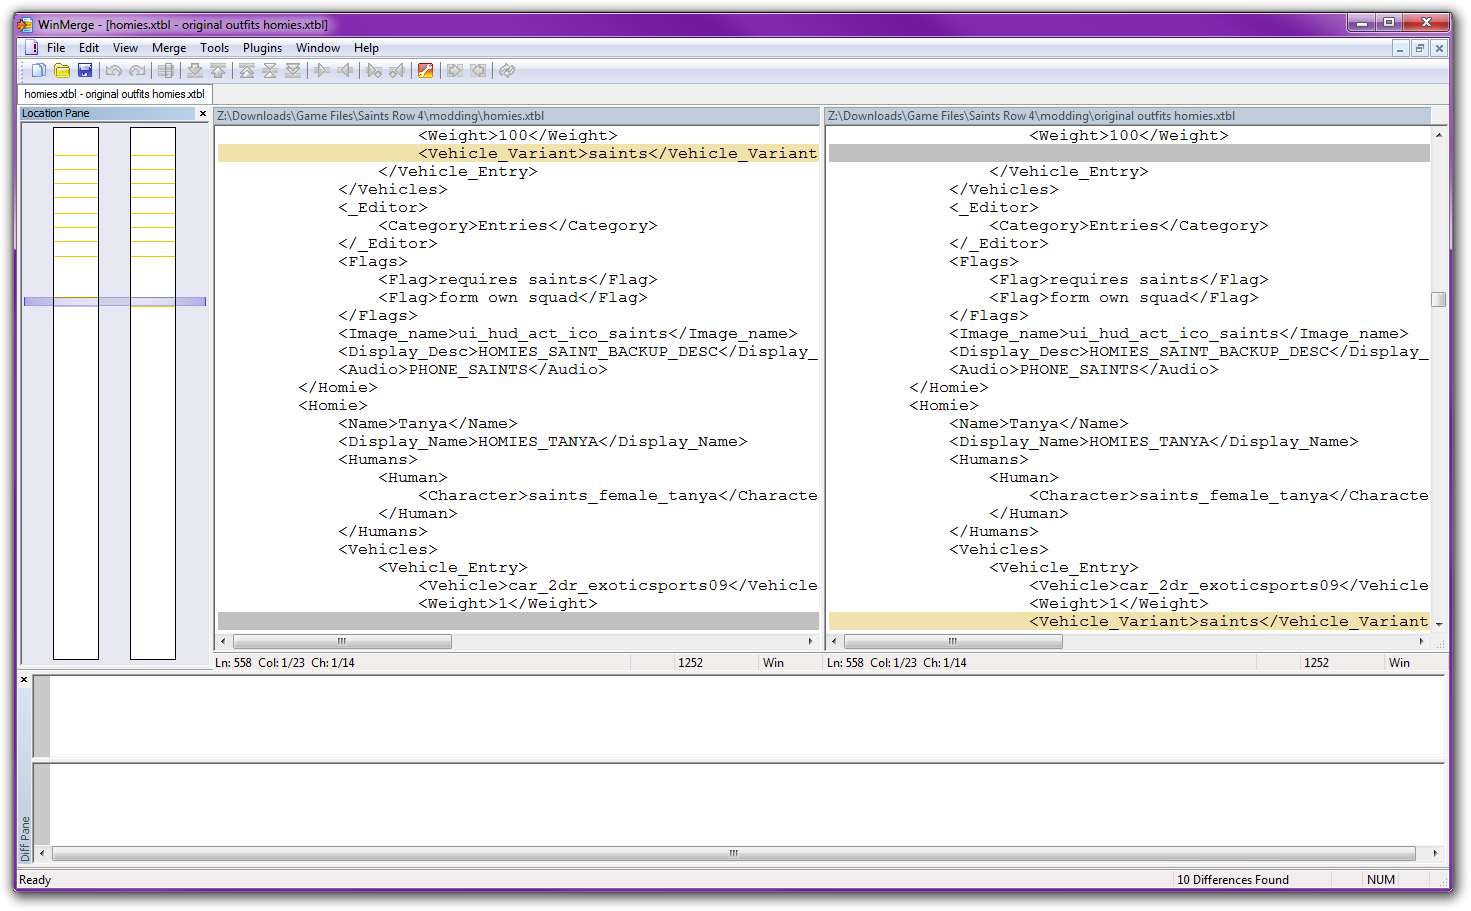This screenshot has width=1471, height=911.
Task: Click the right pane horizontal scrollbar thumb
Action: click(953, 641)
